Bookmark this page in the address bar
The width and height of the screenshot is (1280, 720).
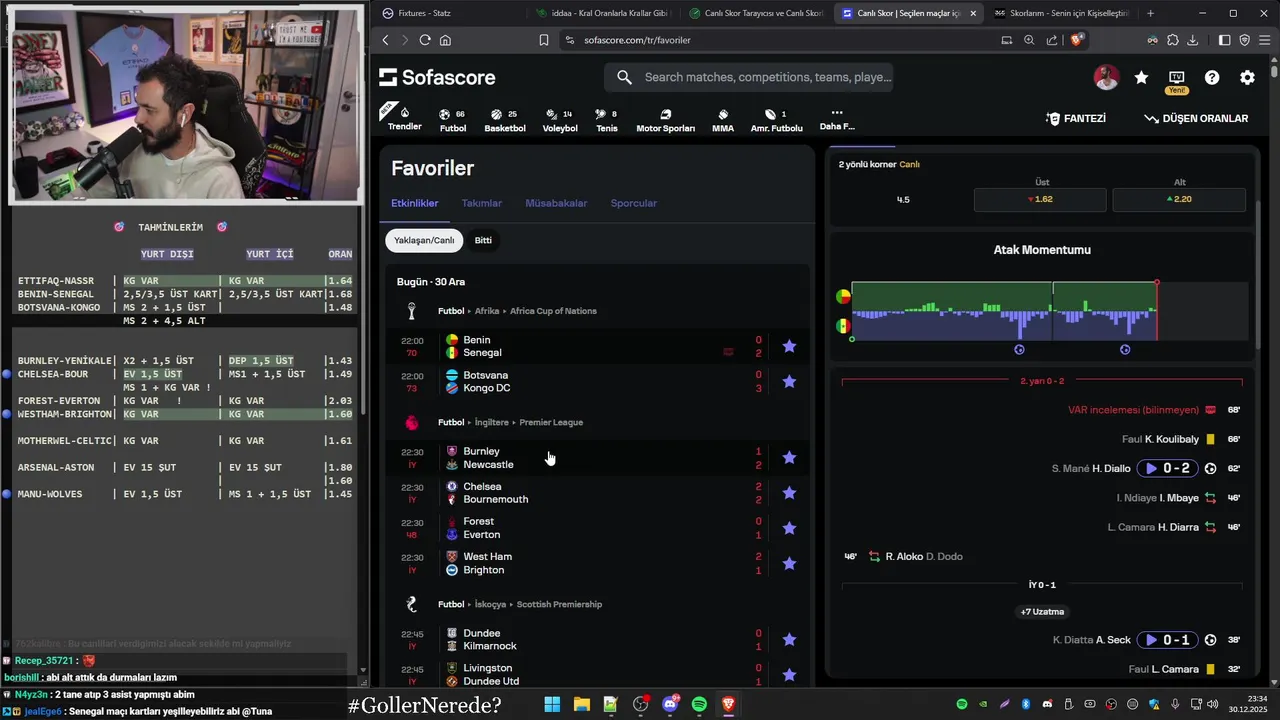pos(544,40)
